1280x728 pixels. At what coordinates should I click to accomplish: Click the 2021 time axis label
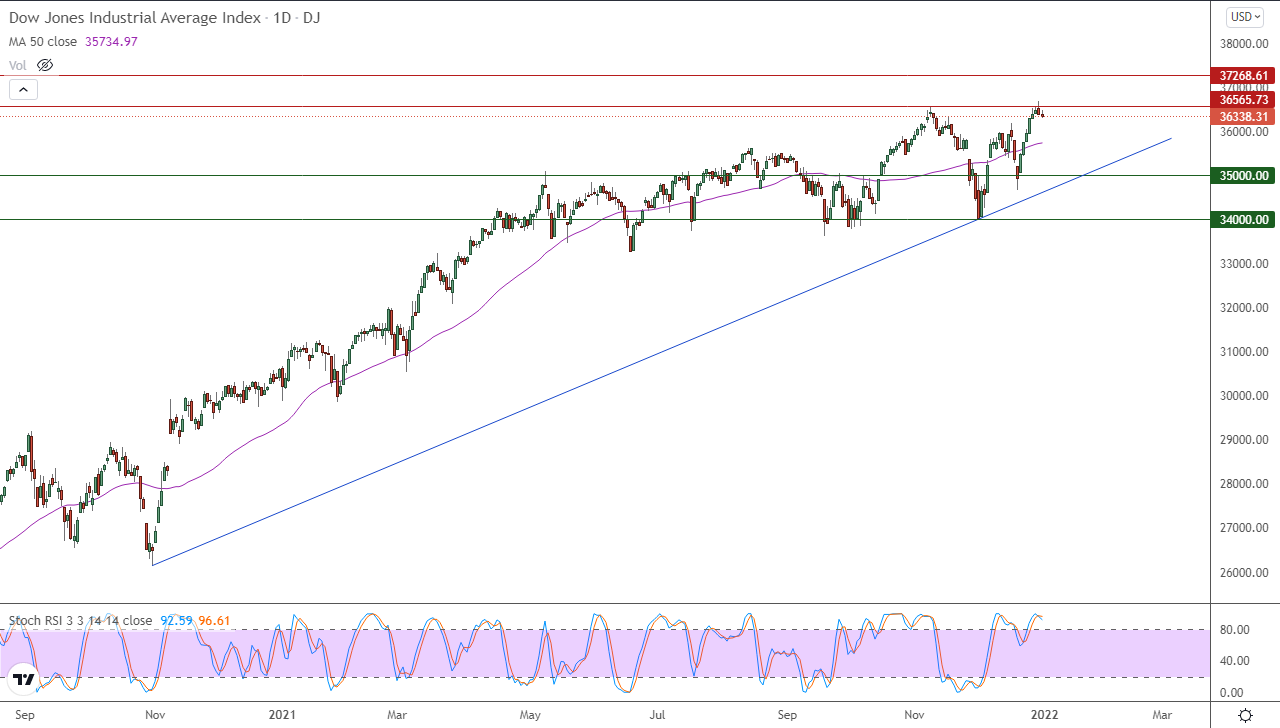(x=283, y=715)
